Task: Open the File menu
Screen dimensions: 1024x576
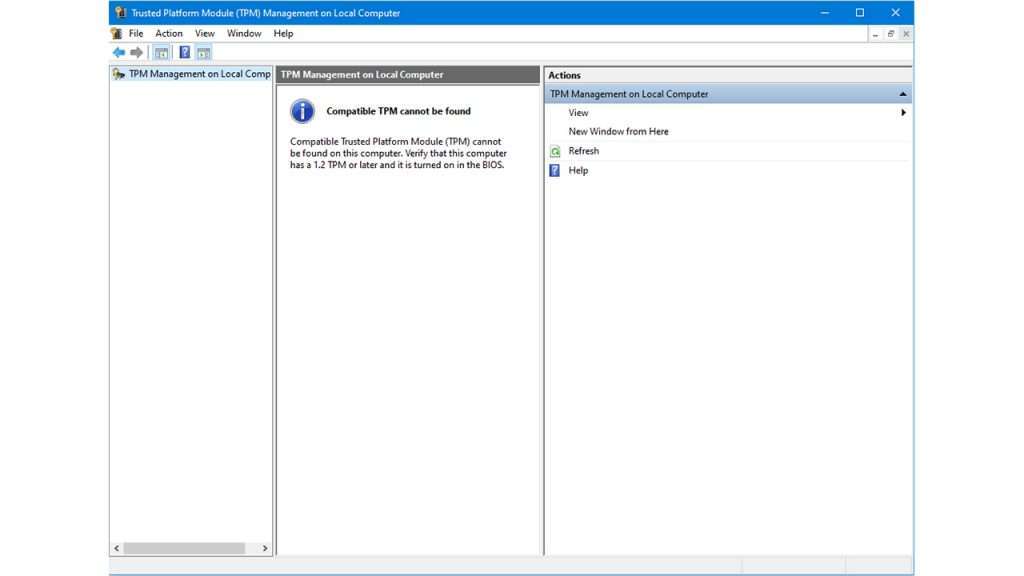Action: click(x=136, y=33)
